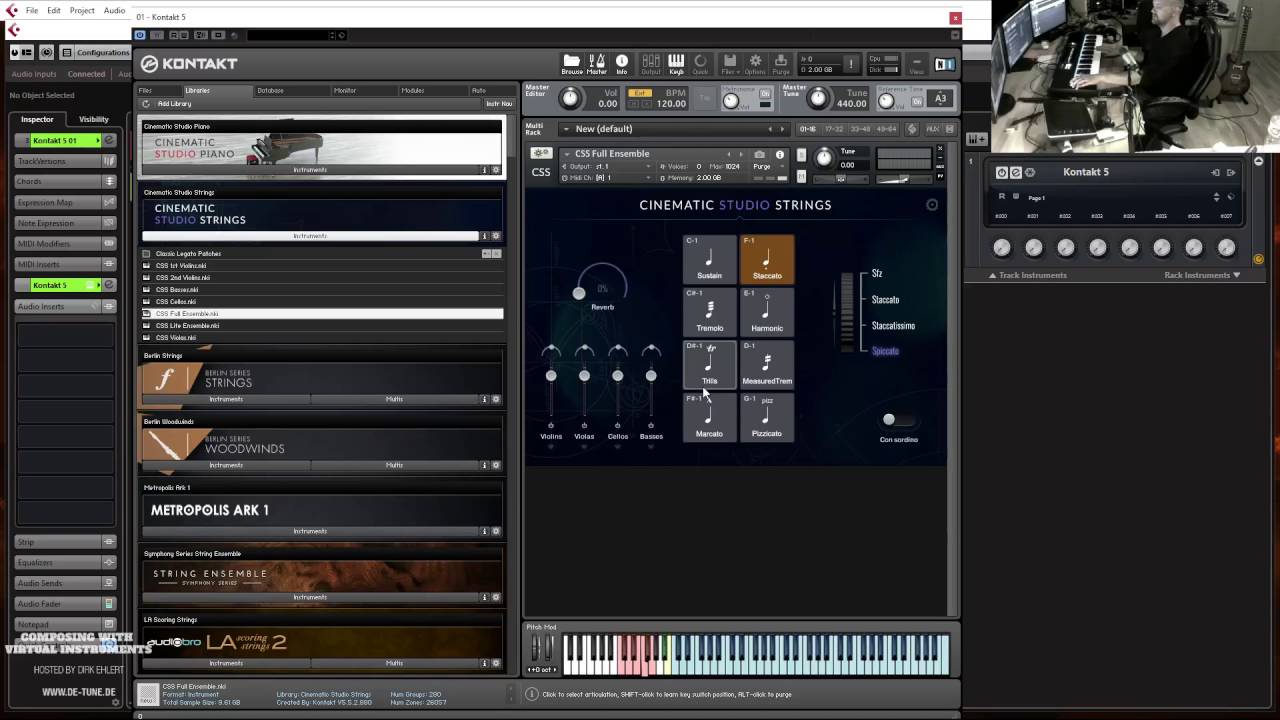Open the Files save menu

pos(730,64)
